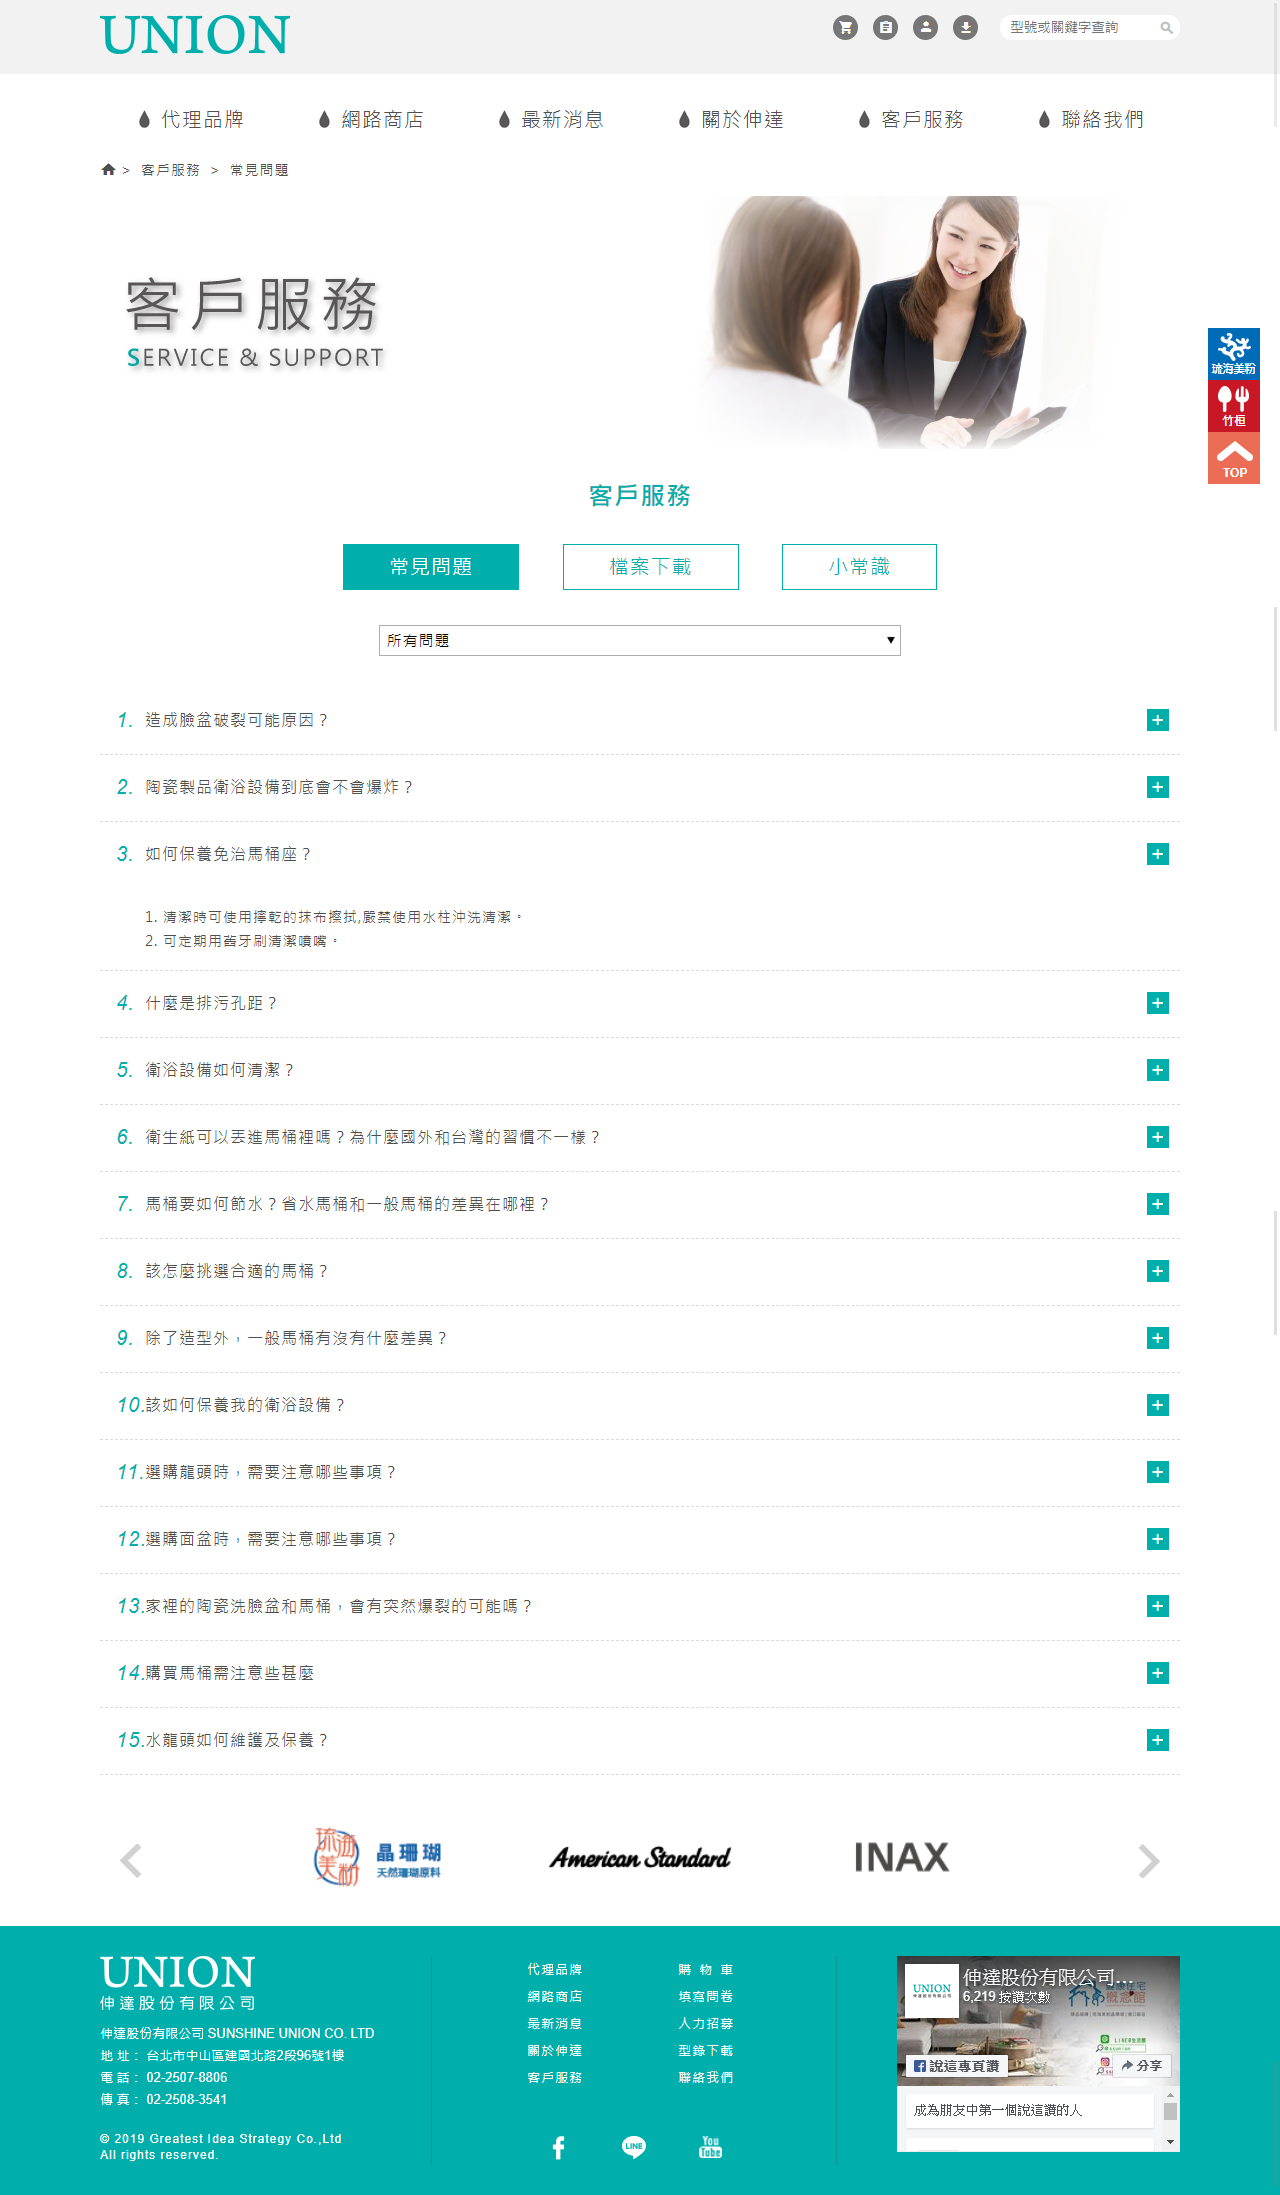This screenshot has width=1280, height=2195.
Task: Open footer link 購物車
Action: (x=706, y=1969)
